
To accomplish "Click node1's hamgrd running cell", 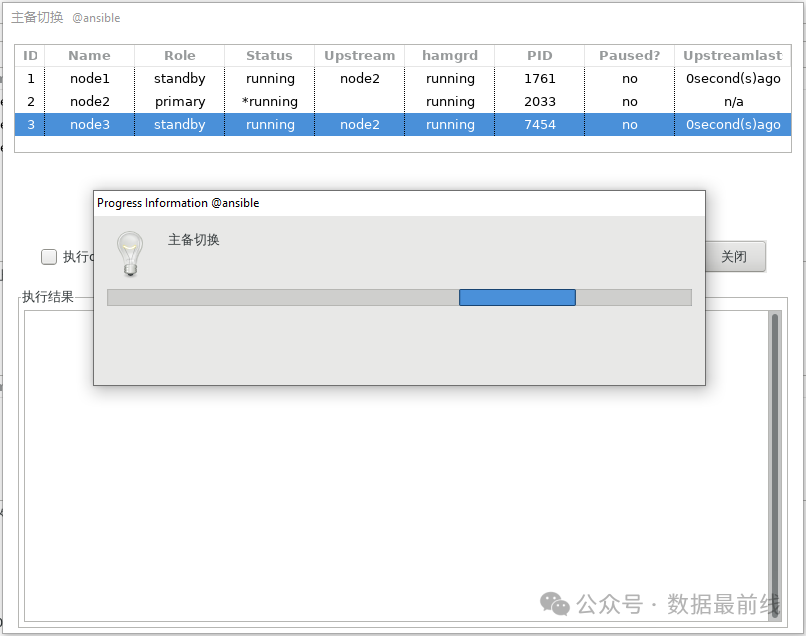I will point(450,78).
